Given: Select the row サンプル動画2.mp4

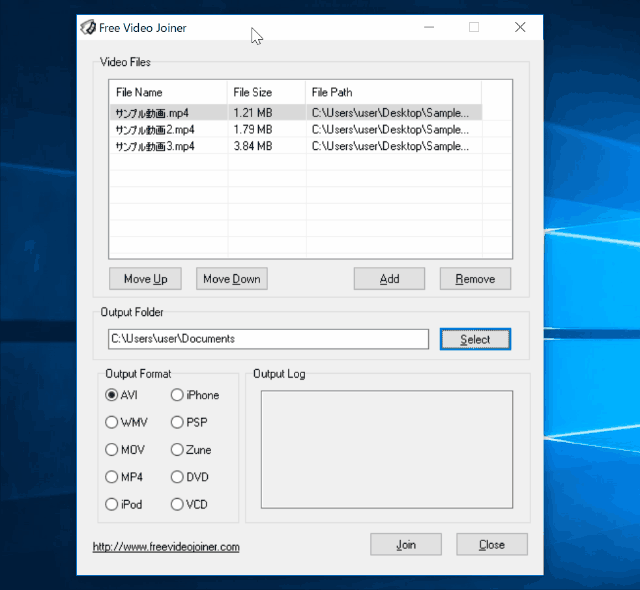Looking at the screenshot, I should (296, 129).
